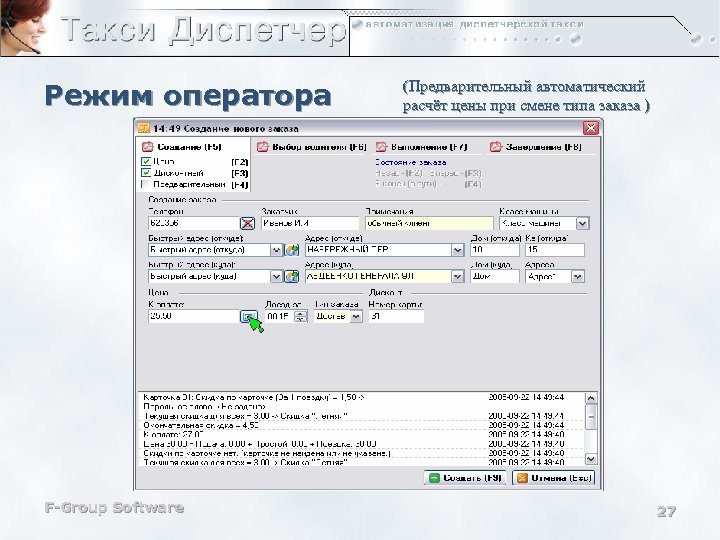Expand the Быстрый адрес (откуда) dropdown

pos(276,250)
